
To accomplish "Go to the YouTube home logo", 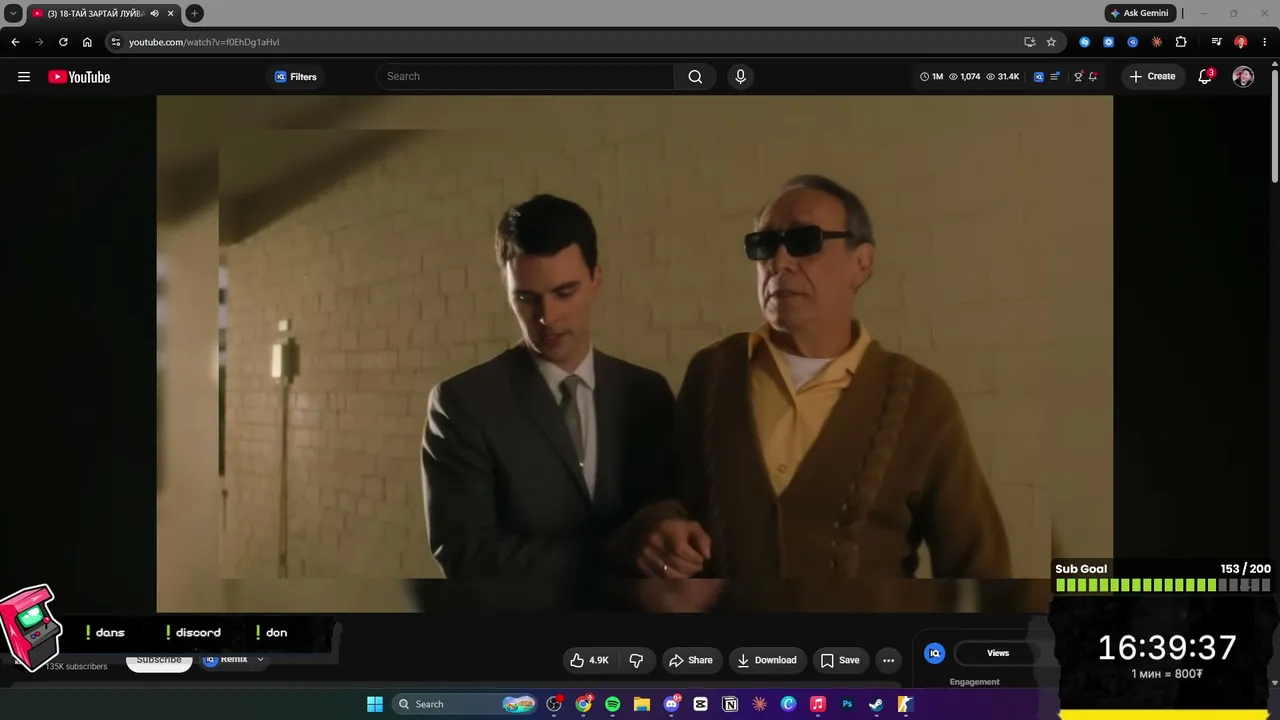I will pyautogui.click(x=79, y=77).
